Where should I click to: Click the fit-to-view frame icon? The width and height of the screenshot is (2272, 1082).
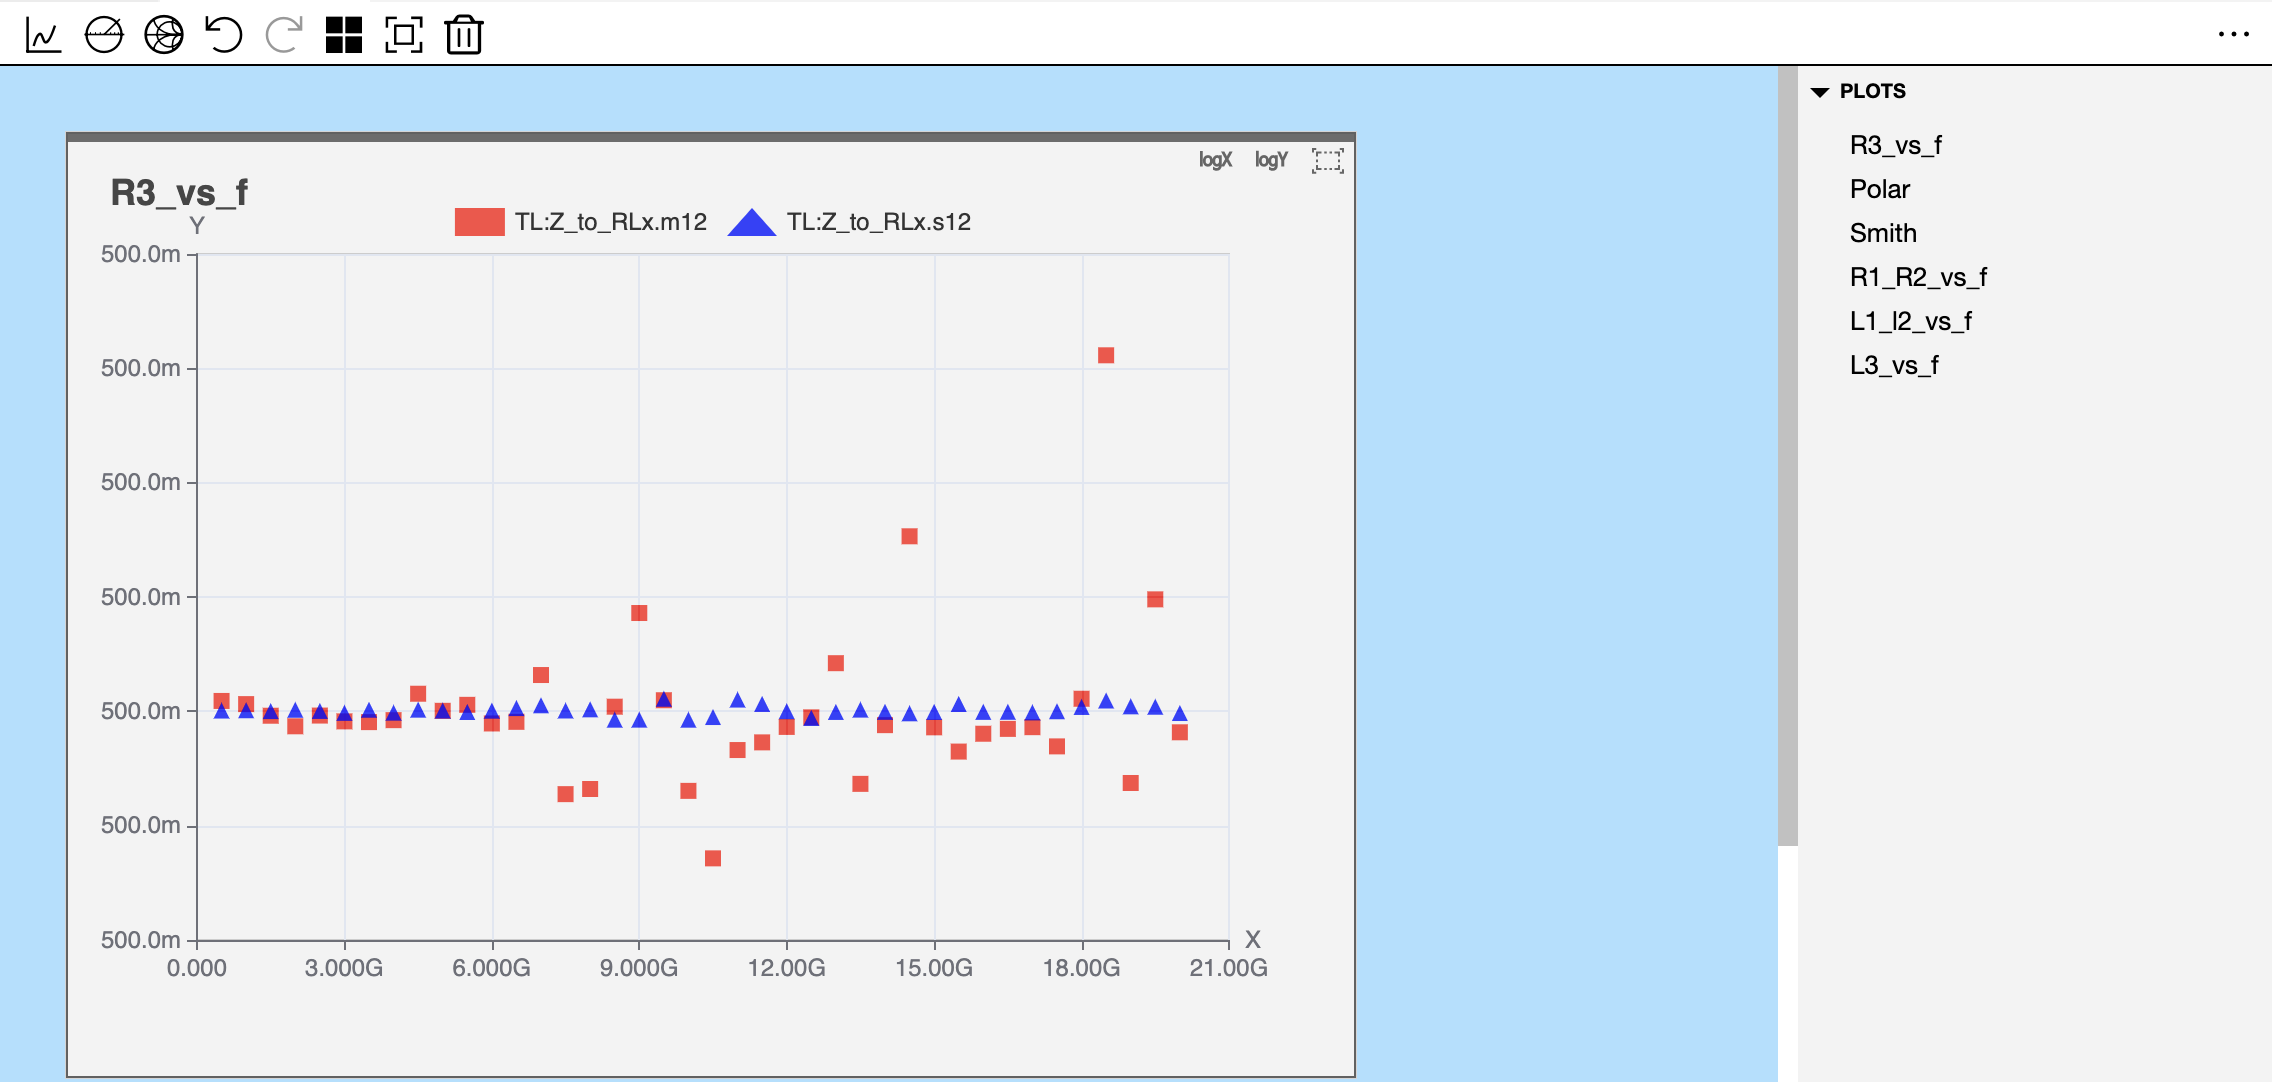coord(404,35)
